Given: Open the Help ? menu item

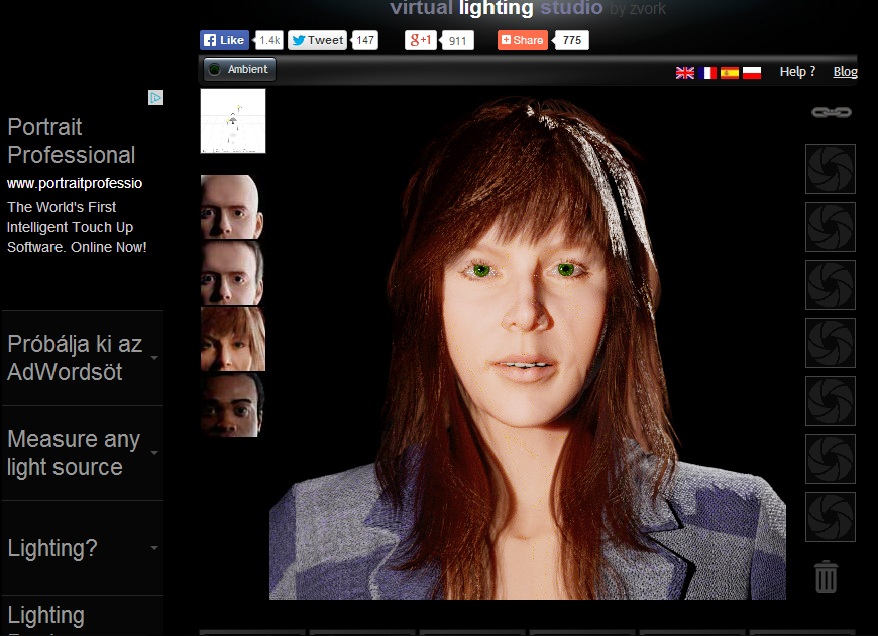Looking at the screenshot, I should click(x=797, y=72).
